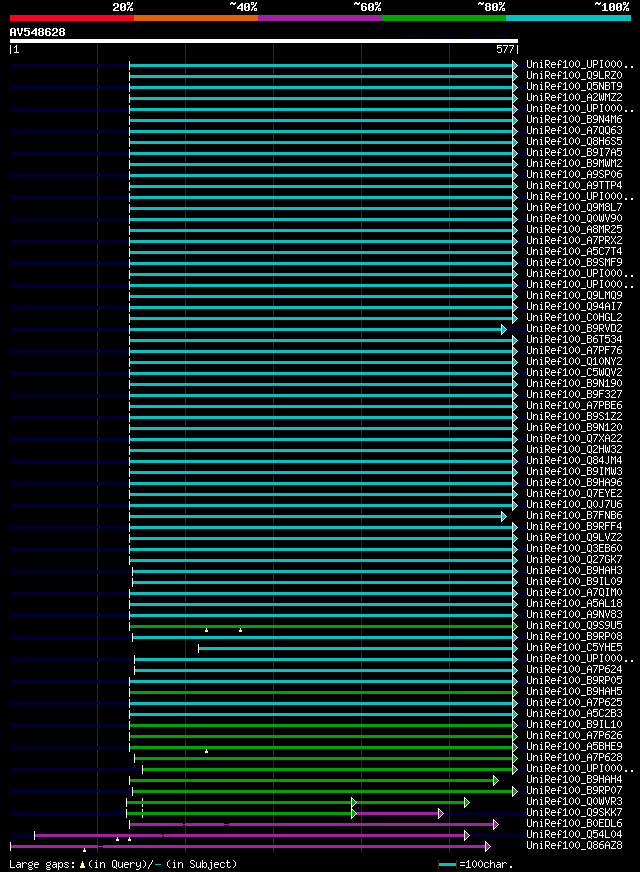Open hit UniRef100_Q5NBT9

tap(574, 87)
